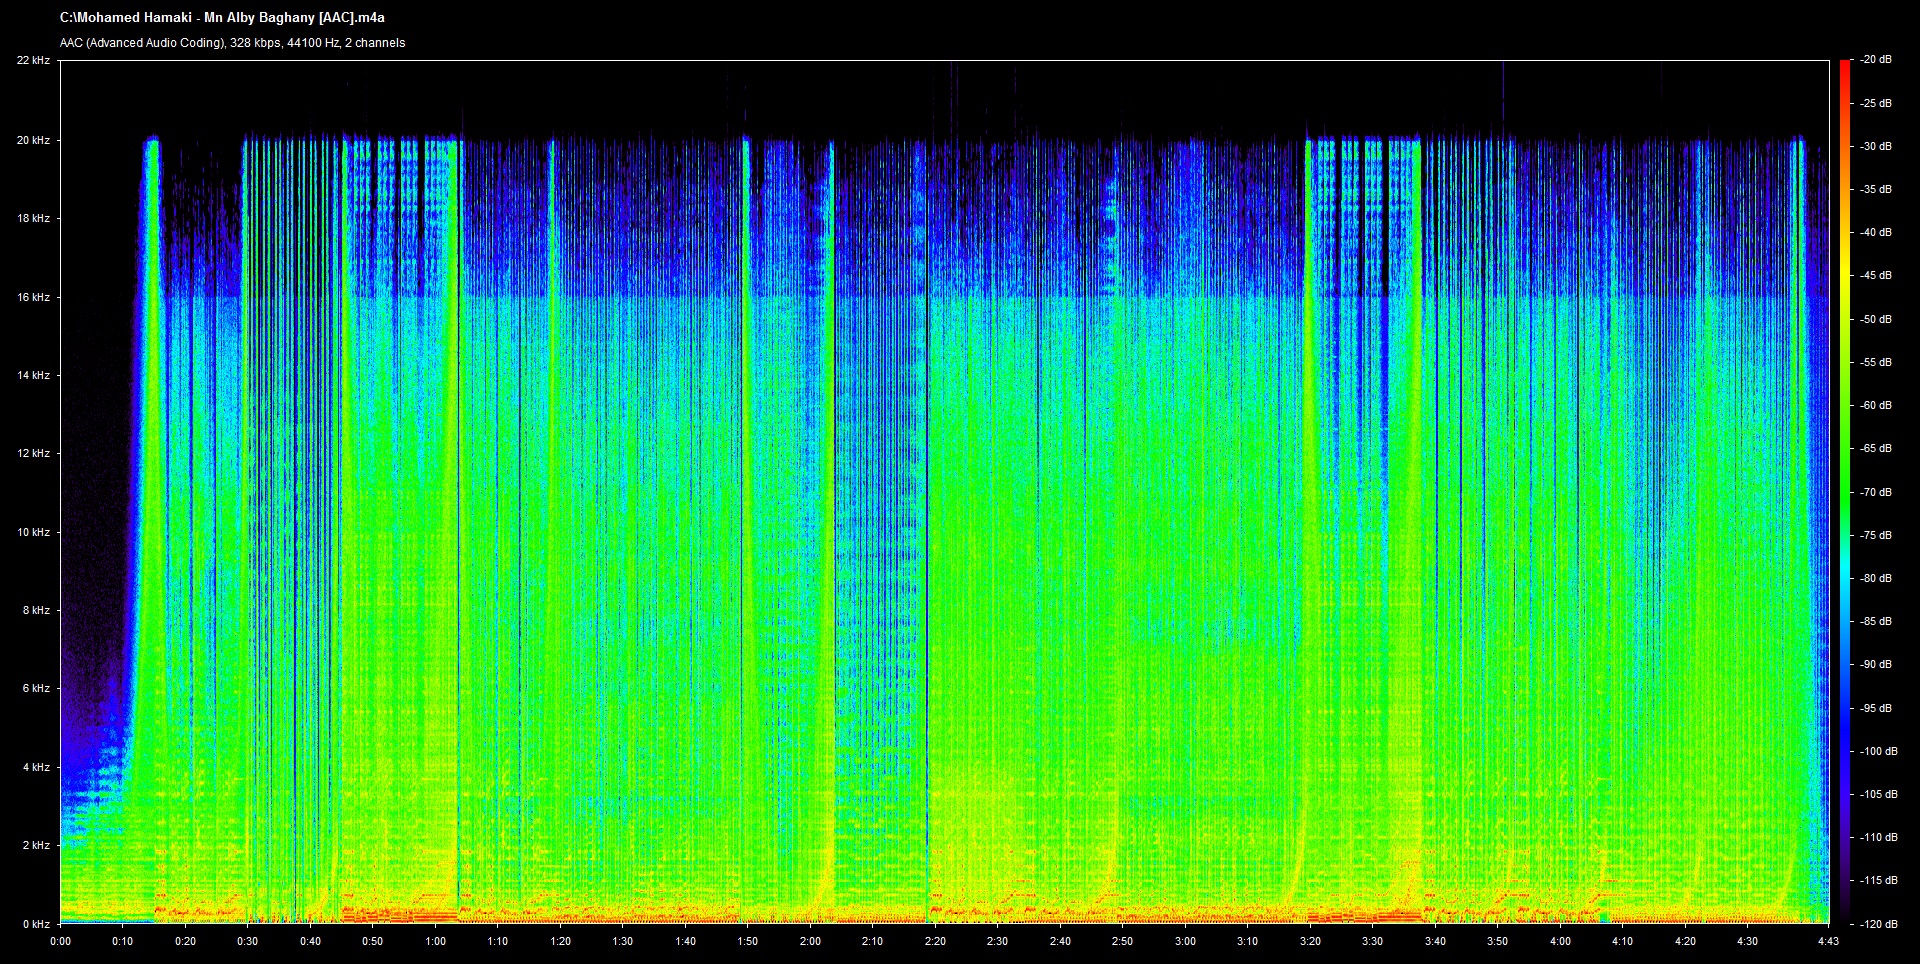Click the -70 dB label on the scale
This screenshot has height=964, width=1920.
pyautogui.click(x=1876, y=492)
